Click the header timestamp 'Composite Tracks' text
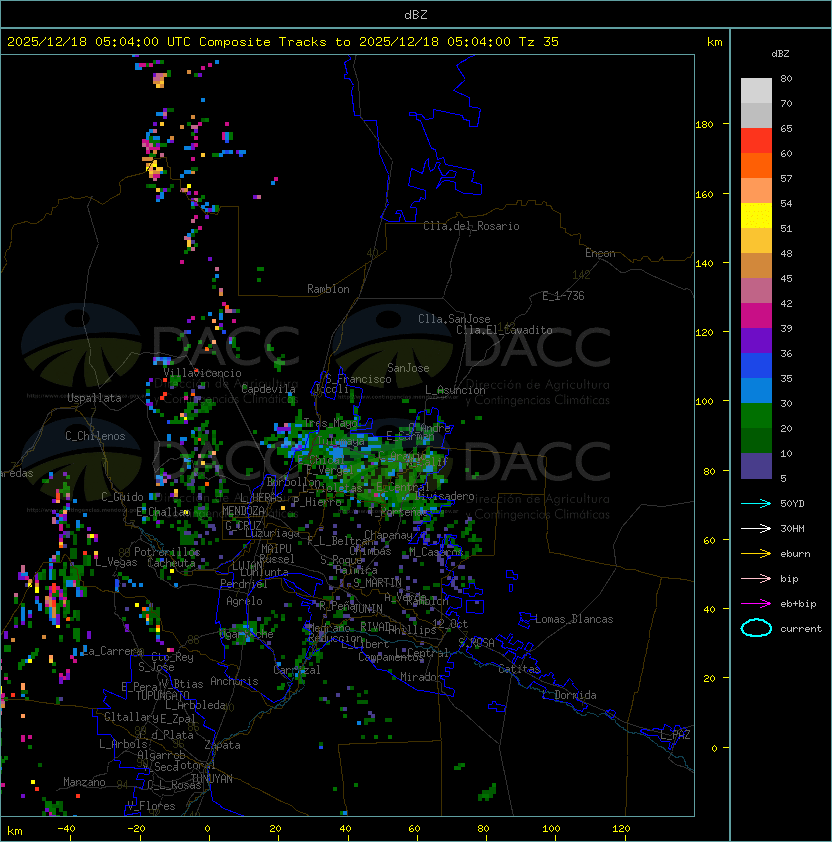Viewport: 832px width, 842px height. click(x=263, y=42)
